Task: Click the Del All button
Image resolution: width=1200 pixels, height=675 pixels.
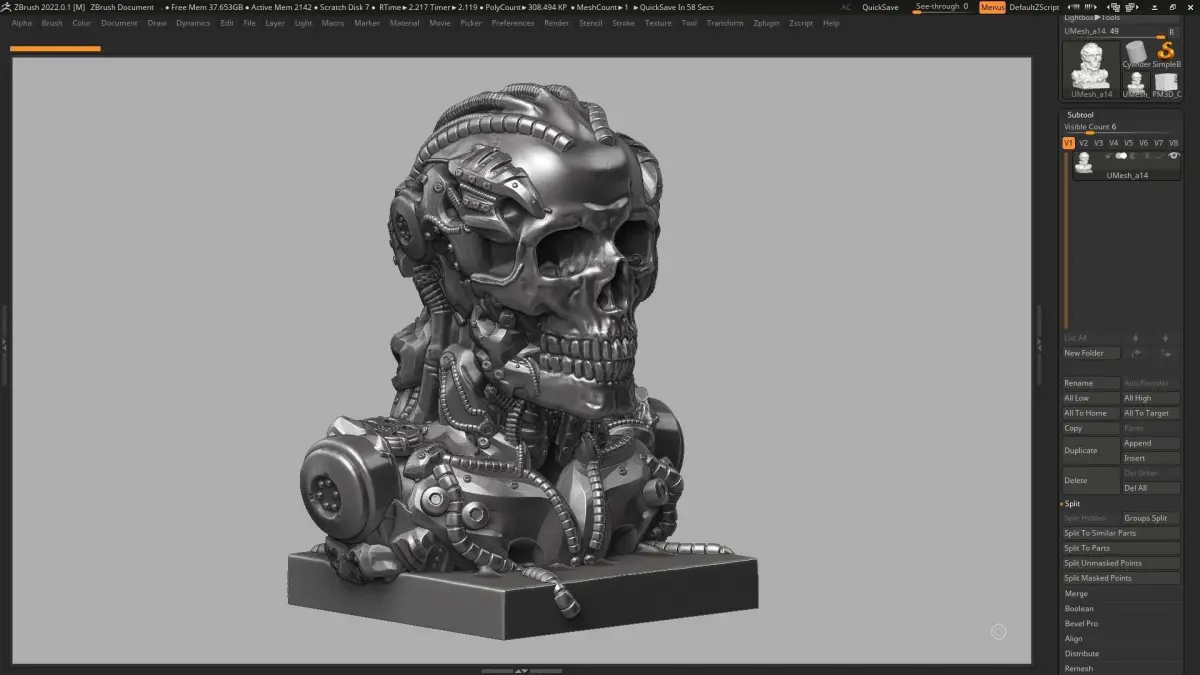Action: (x=1151, y=488)
